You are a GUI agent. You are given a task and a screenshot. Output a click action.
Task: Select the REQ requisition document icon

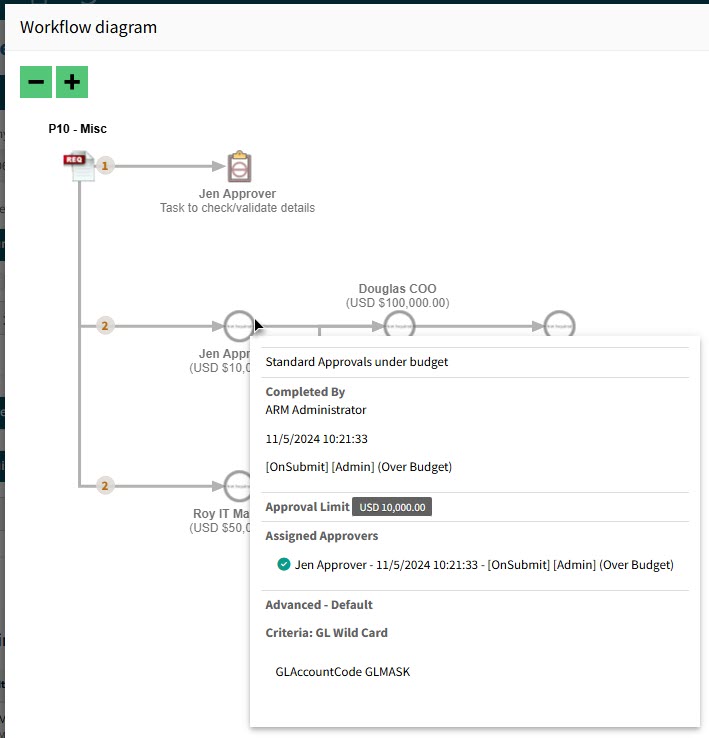pos(79,166)
